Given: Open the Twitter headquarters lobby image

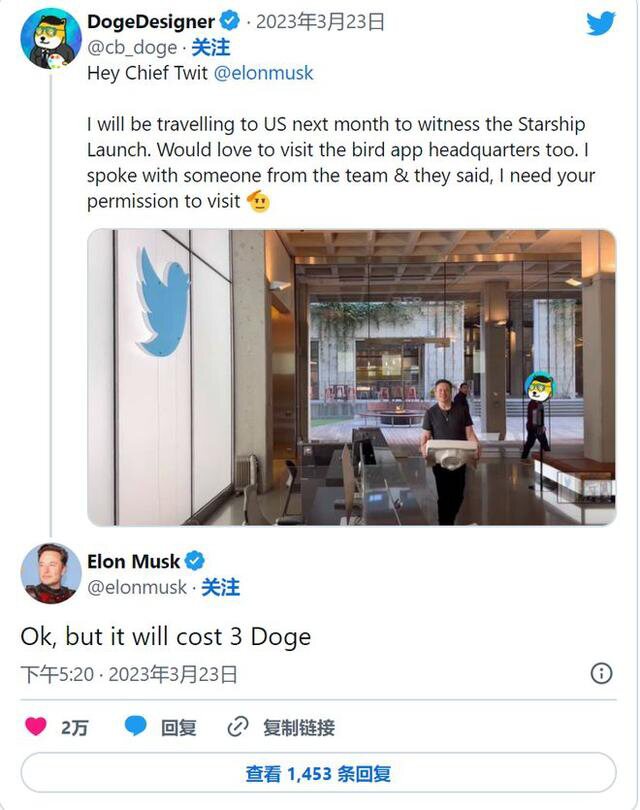Looking at the screenshot, I should [x=351, y=377].
